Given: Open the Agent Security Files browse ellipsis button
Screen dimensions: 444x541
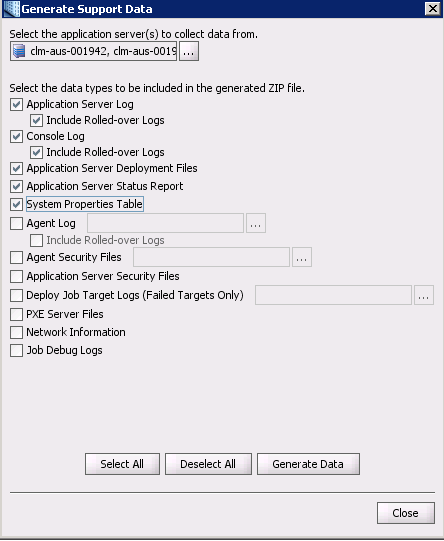Looking at the screenshot, I should [302, 257].
